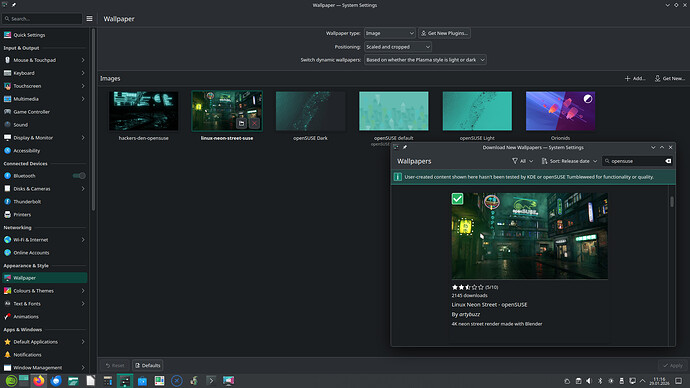Image resolution: width=690 pixels, height=388 pixels.
Task: Open the Wallpaper type dropdown
Action: point(389,33)
